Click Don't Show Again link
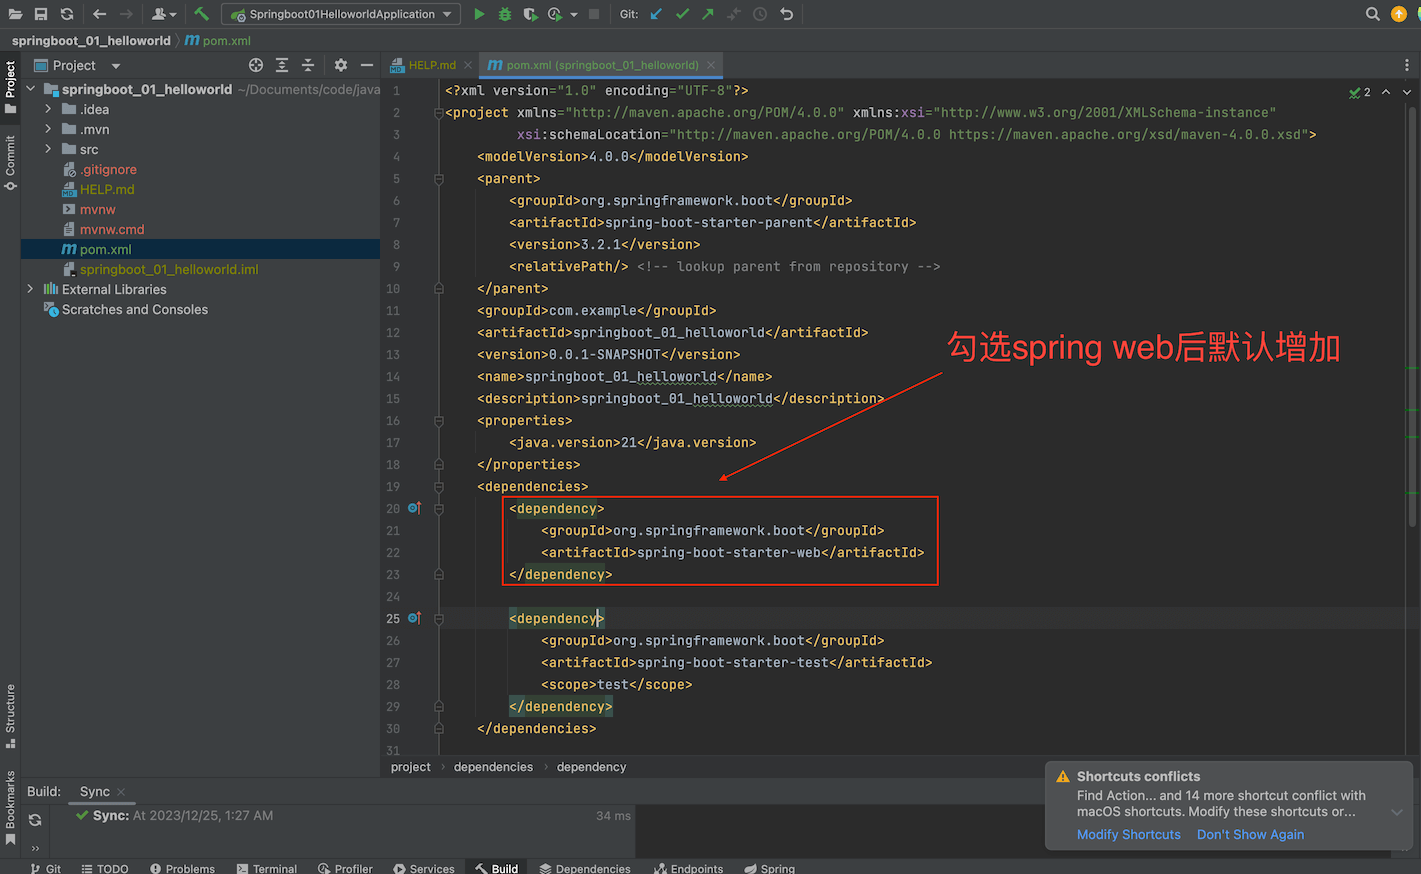1421x874 pixels. 1250,834
